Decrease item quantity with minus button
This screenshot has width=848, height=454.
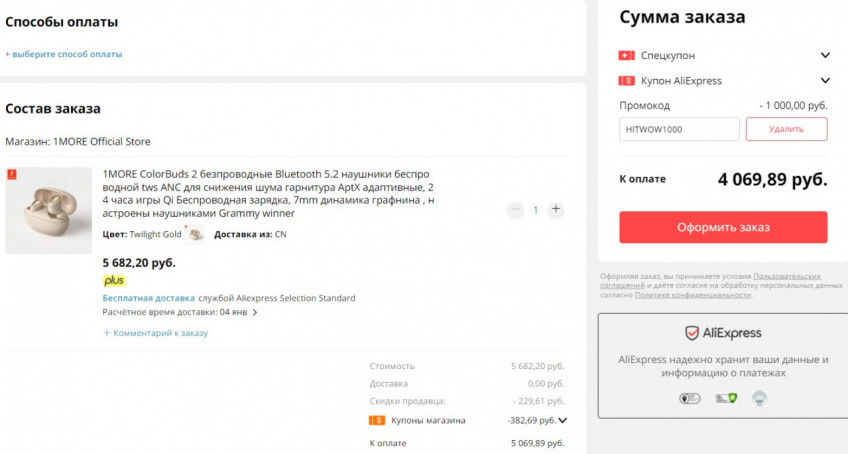tap(515, 210)
